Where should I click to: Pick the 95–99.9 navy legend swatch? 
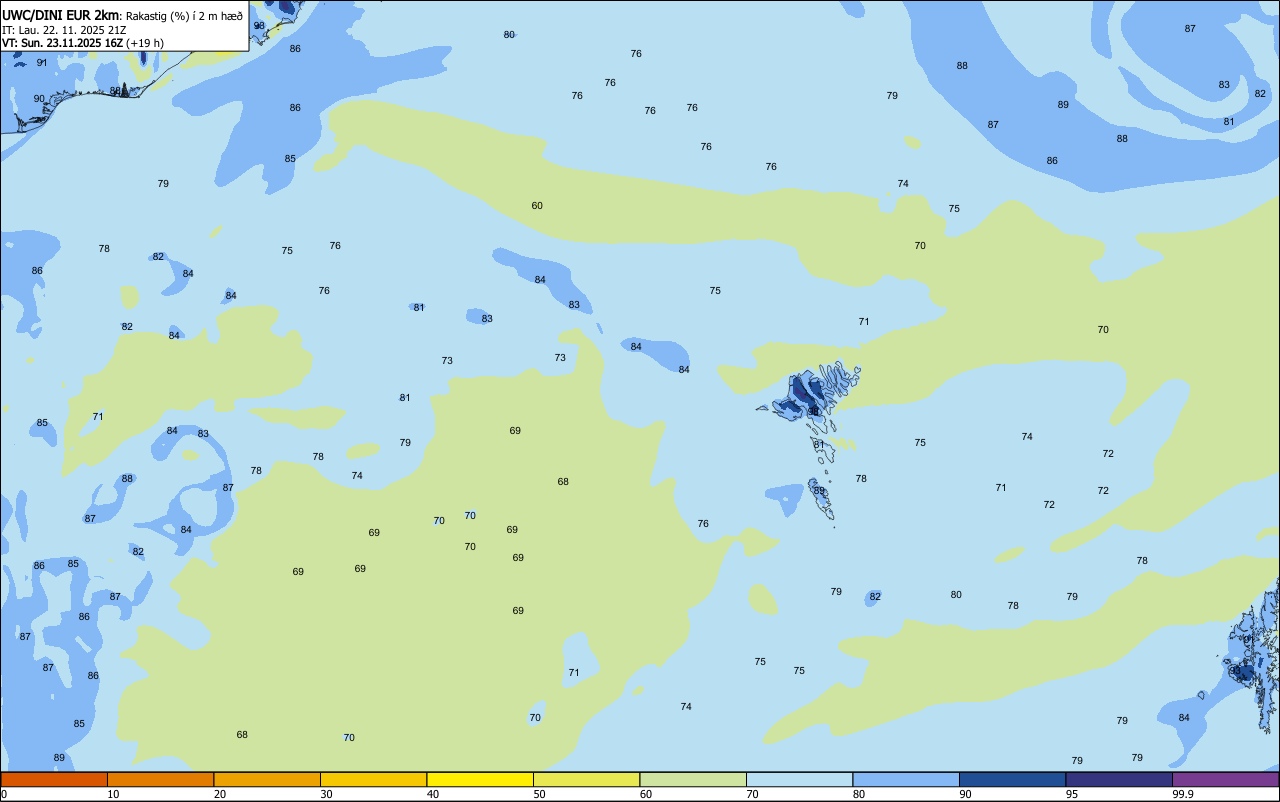(1119, 779)
